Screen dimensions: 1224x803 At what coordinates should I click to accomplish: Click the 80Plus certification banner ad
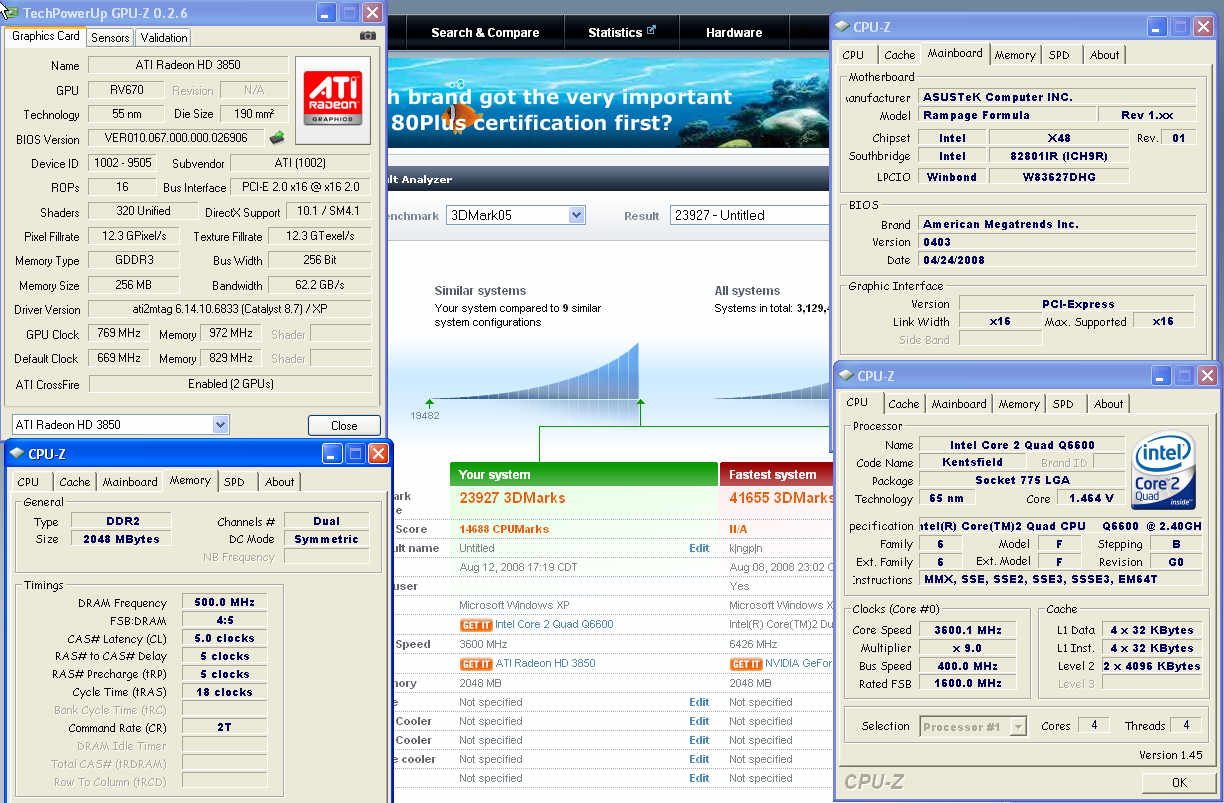[608, 101]
